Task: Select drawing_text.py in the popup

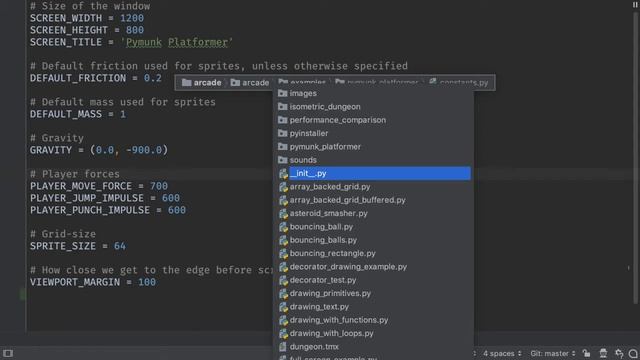Action: [x=373, y=307]
